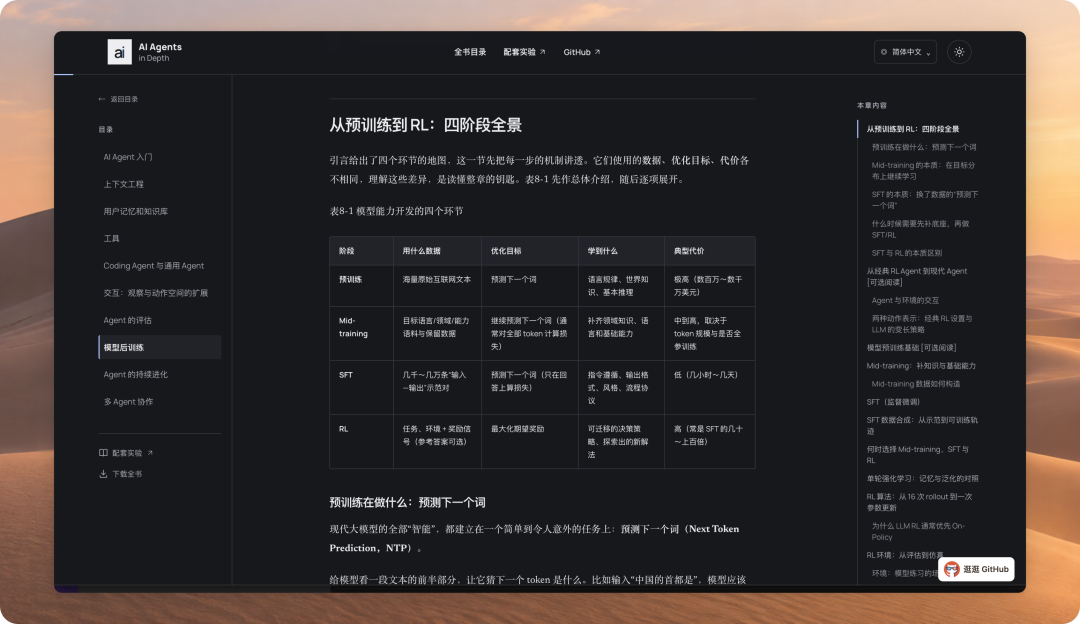Jump to 预训练在做什么 outline entry
Image resolution: width=1080 pixels, height=624 pixels.
pos(924,147)
